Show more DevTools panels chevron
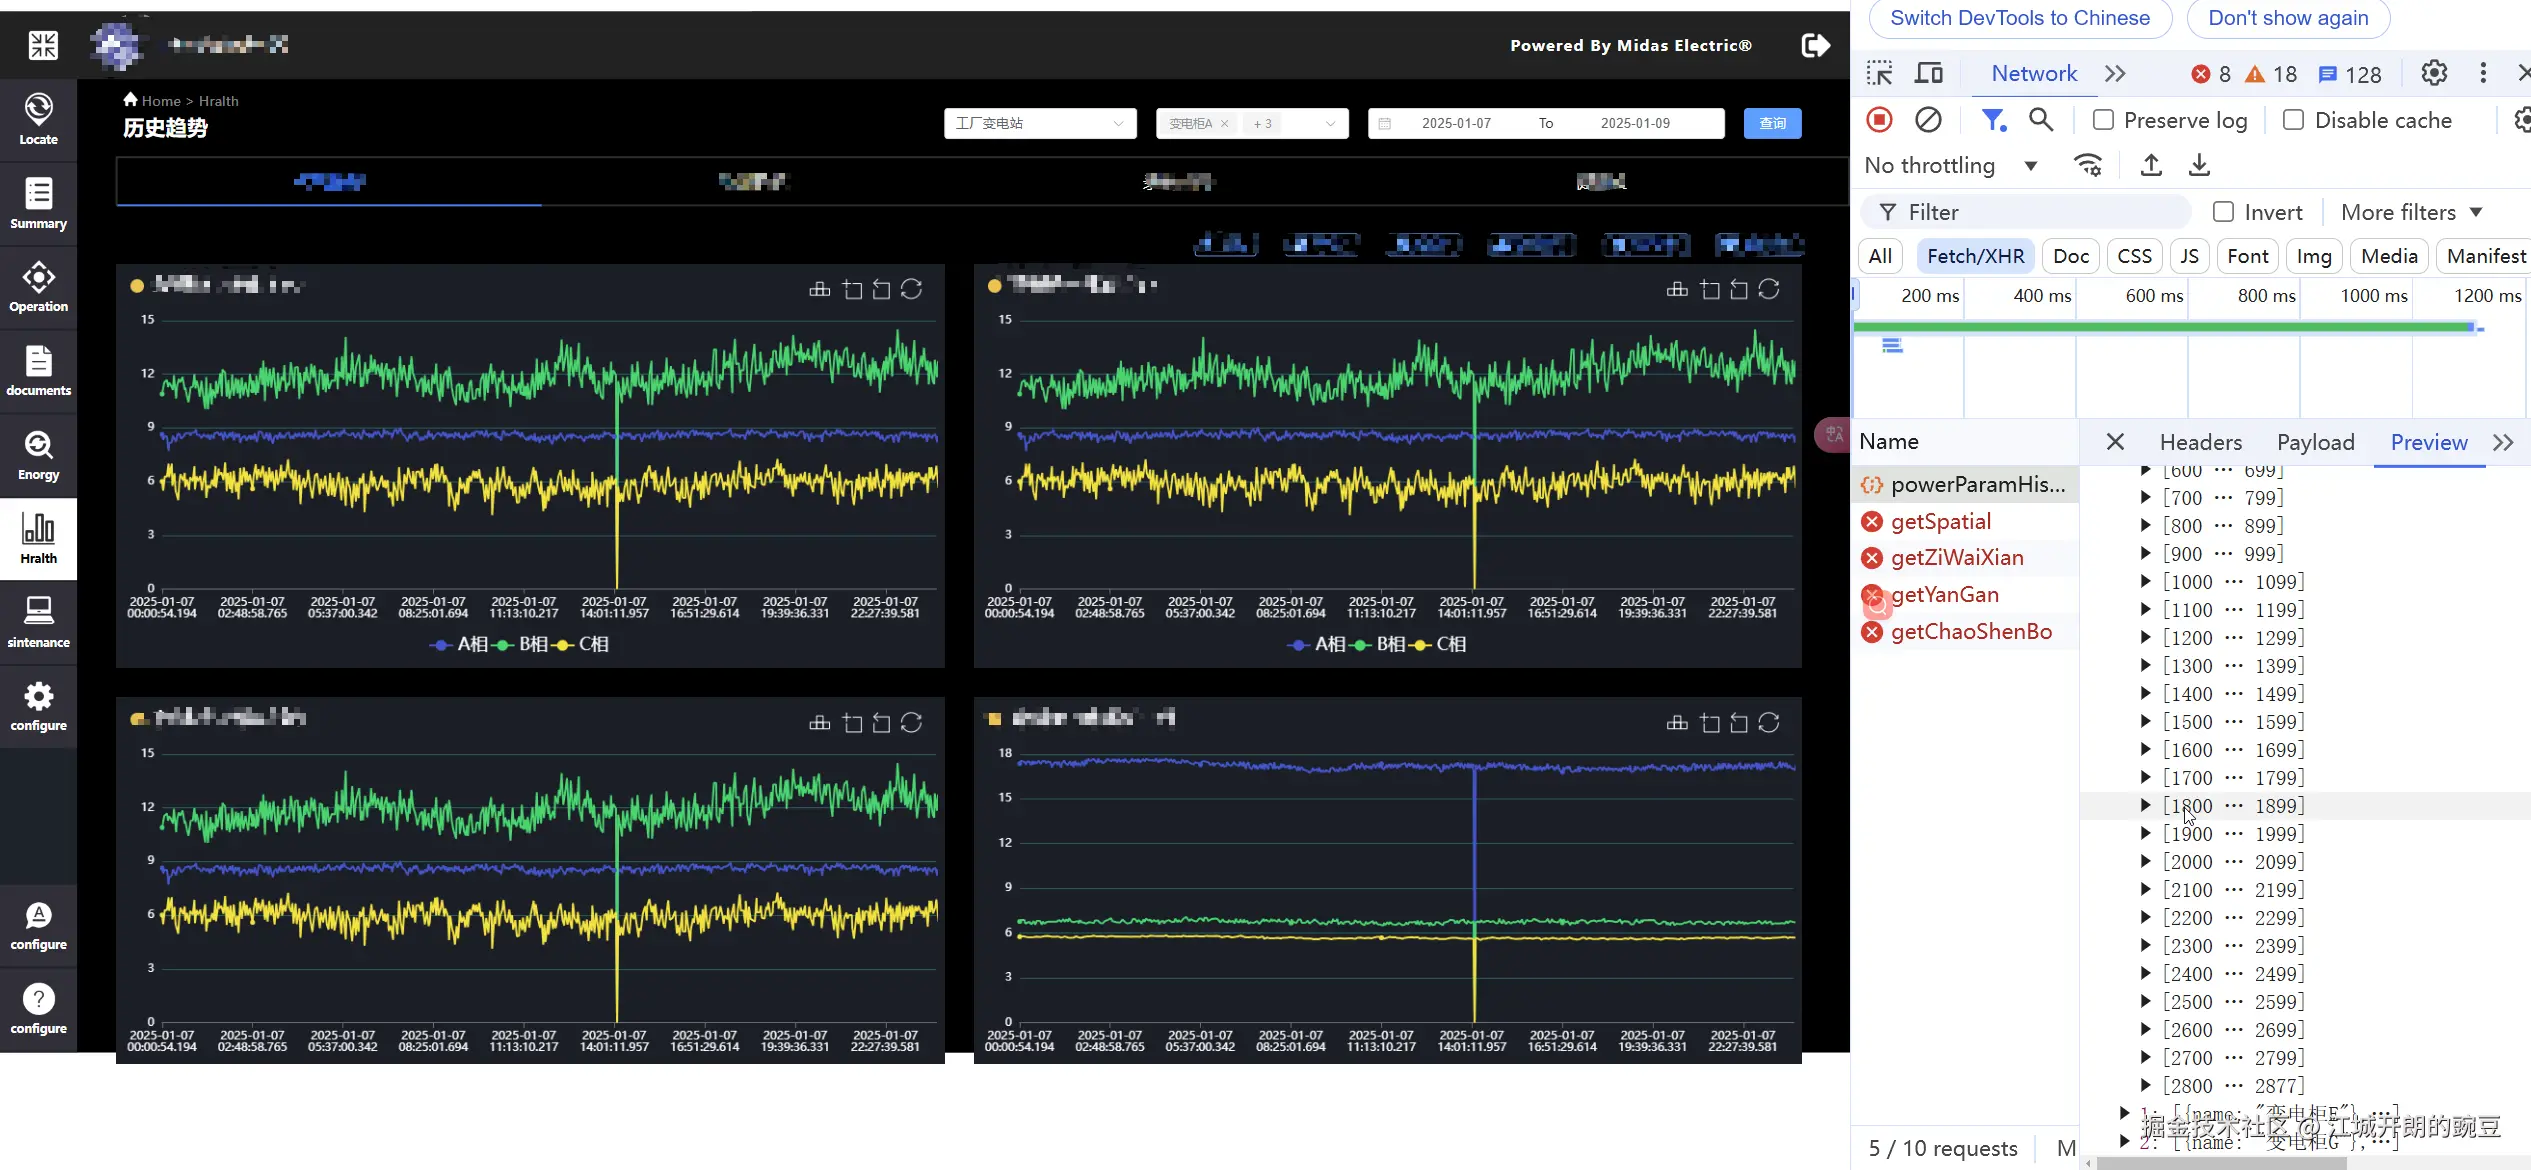The width and height of the screenshot is (2531, 1170). tap(2114, 74)
